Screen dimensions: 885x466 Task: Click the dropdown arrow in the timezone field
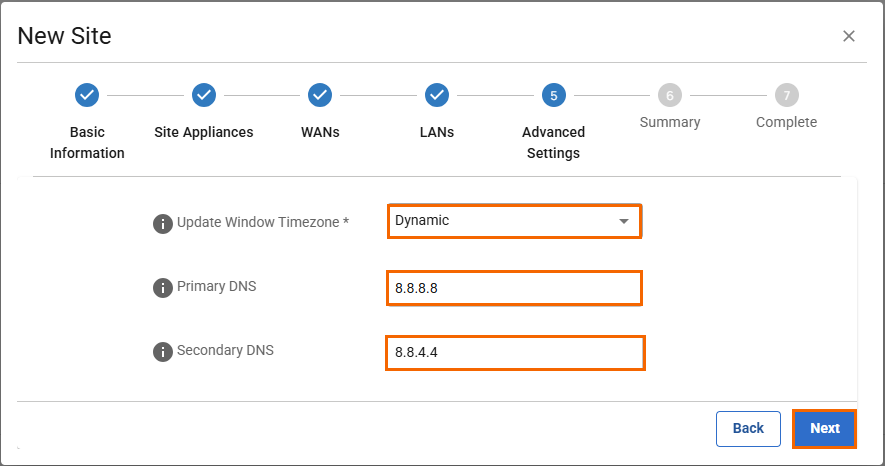coord(624,221)
